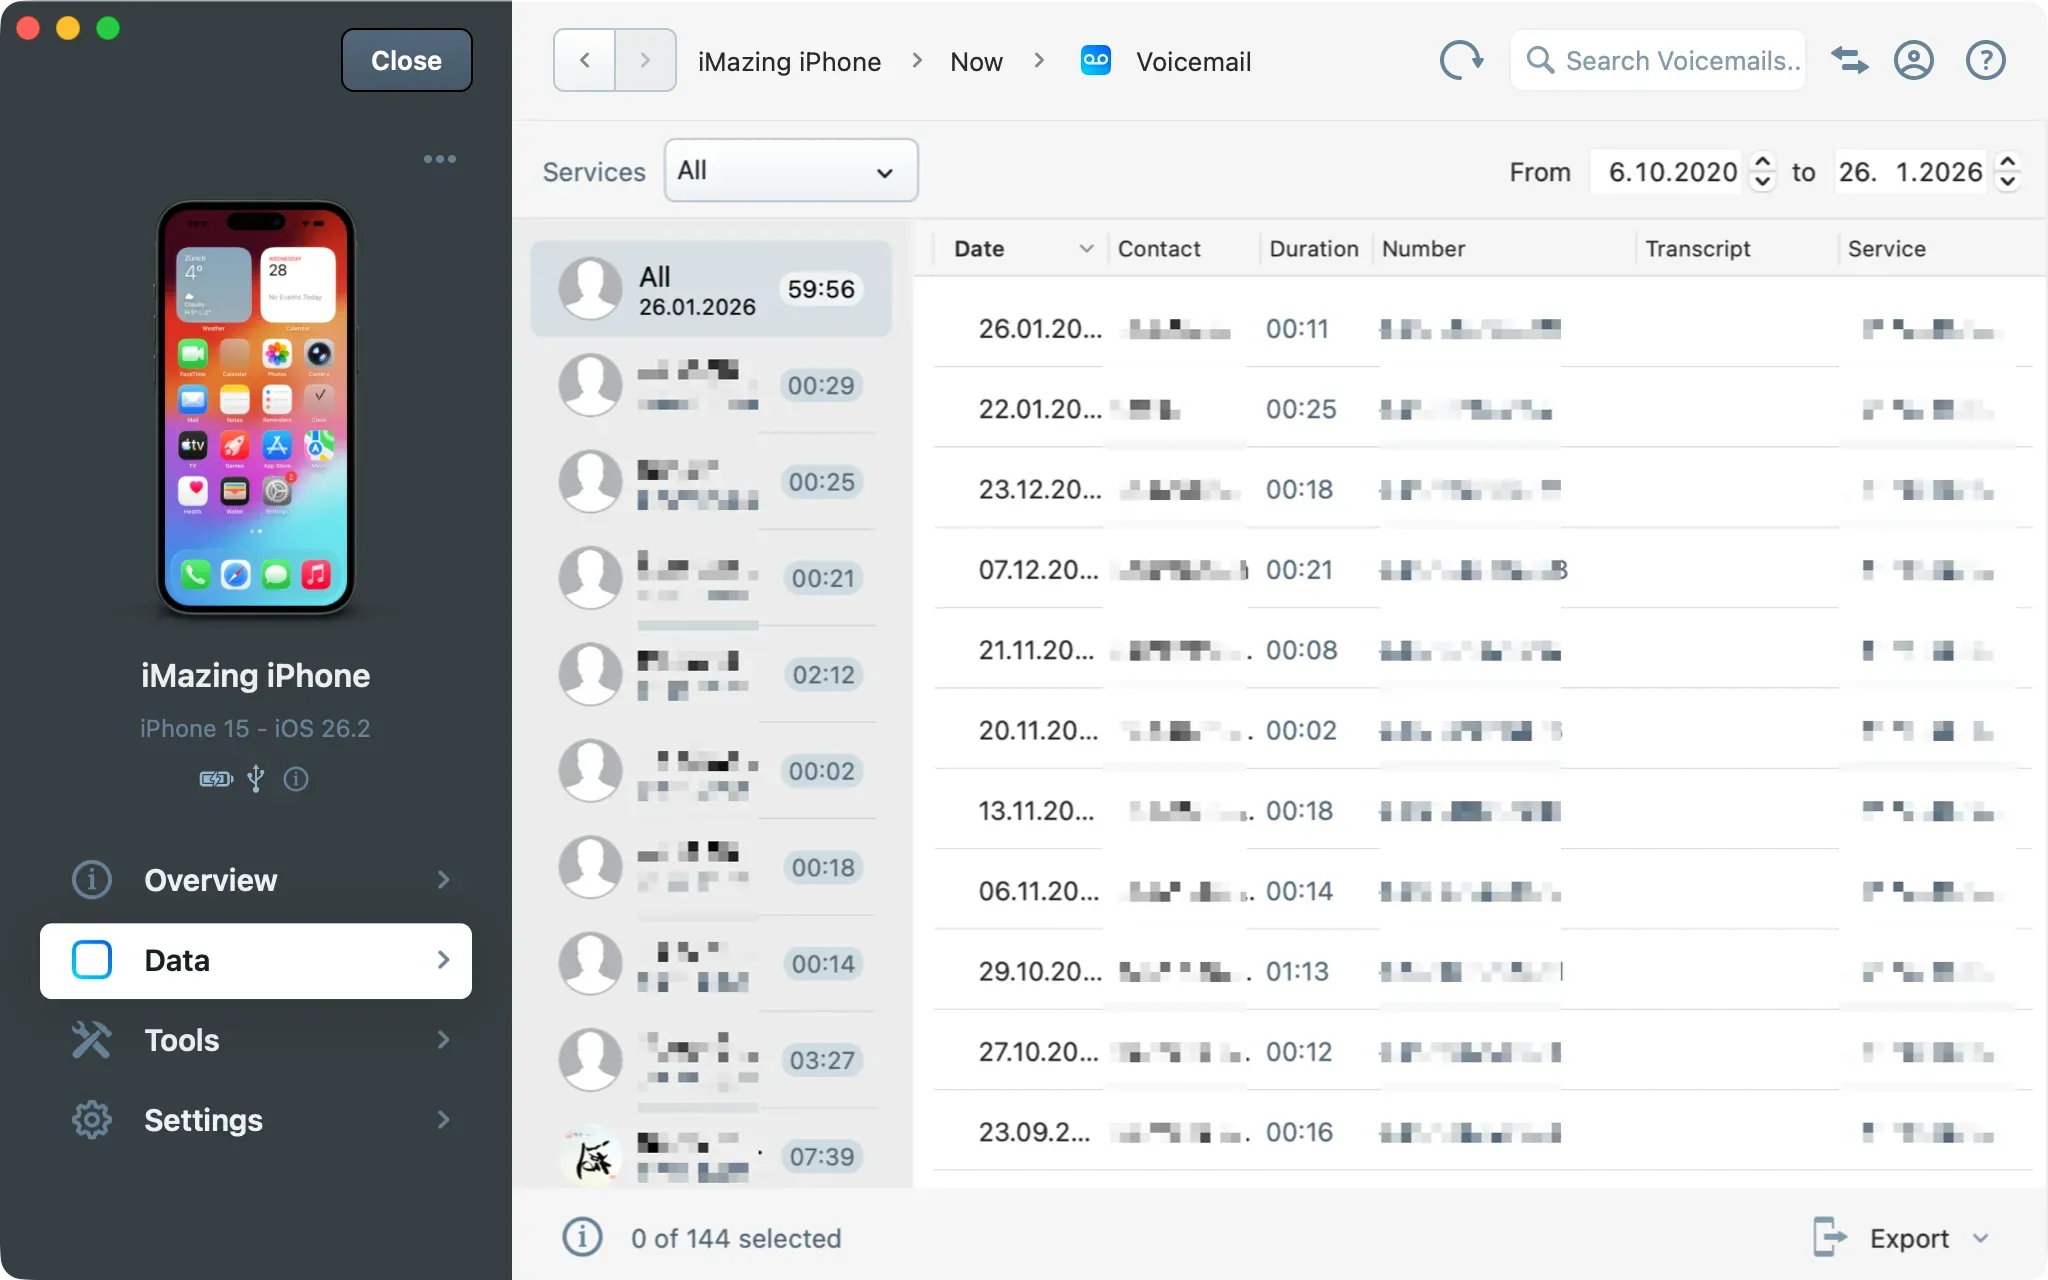The height and width of the screenshot is (1280, 2048).
Task: Click the USB connection icon under the phone
Action: 256,778
